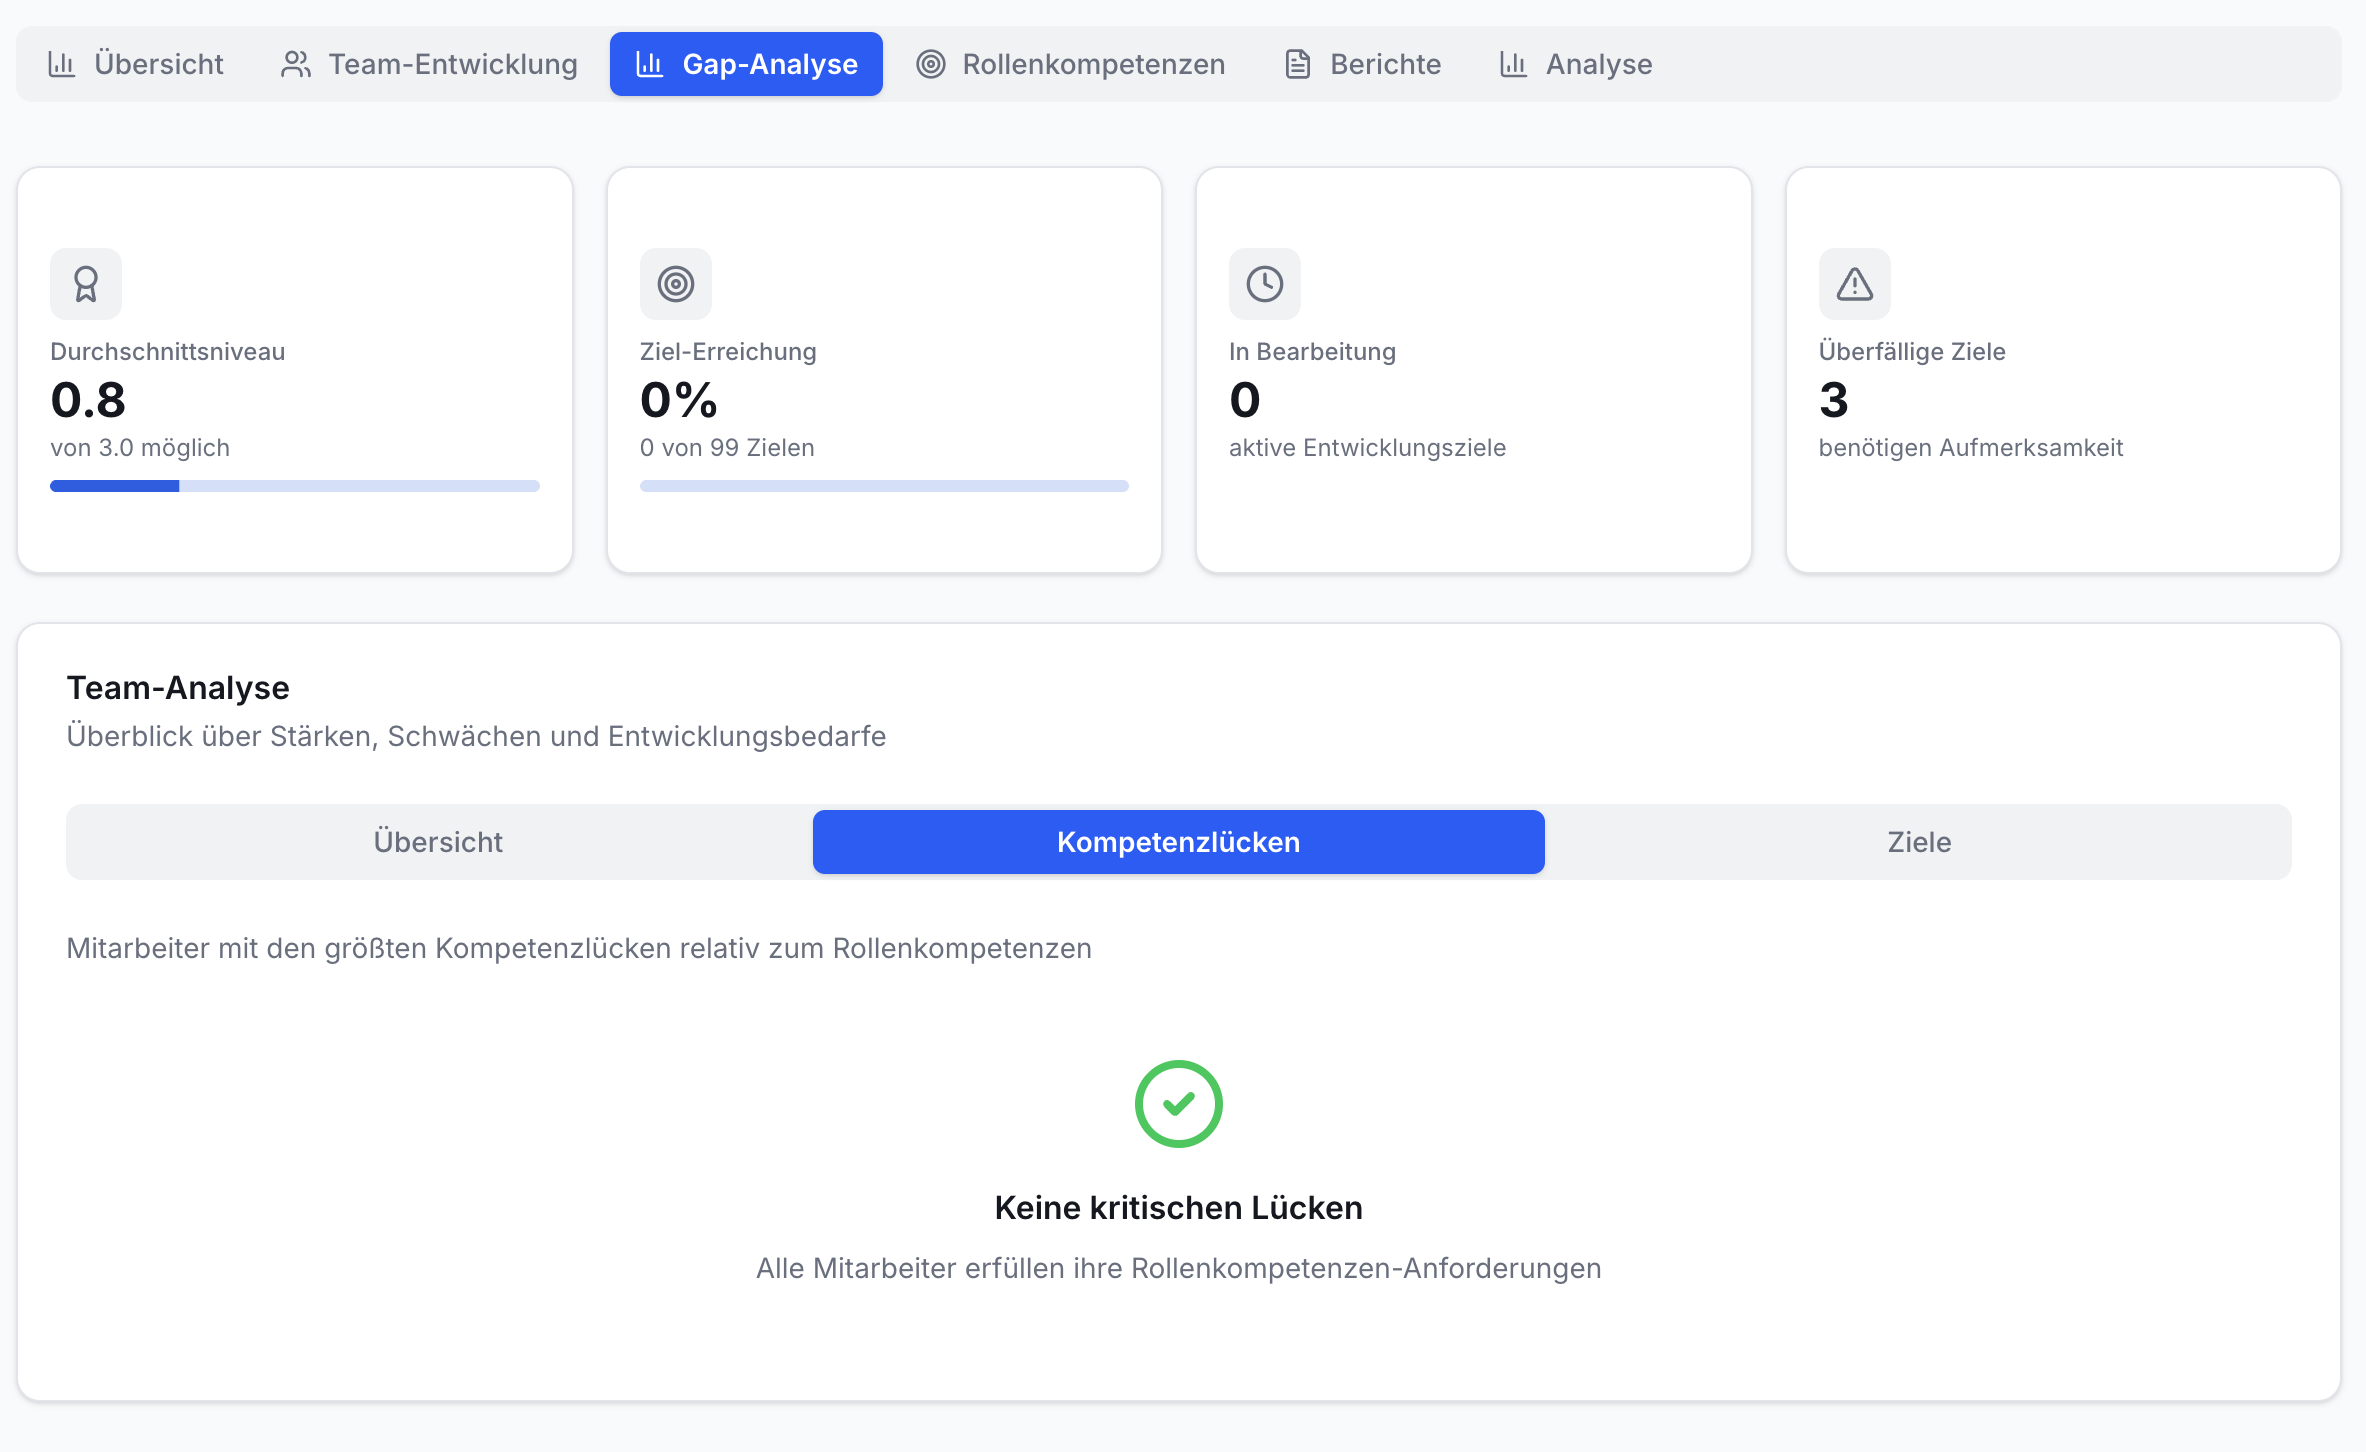Open the Rollenkompetenzen tab
Viewport: 2366px width, 1452px height.
pyautogui.click(x=1070, y=64)
